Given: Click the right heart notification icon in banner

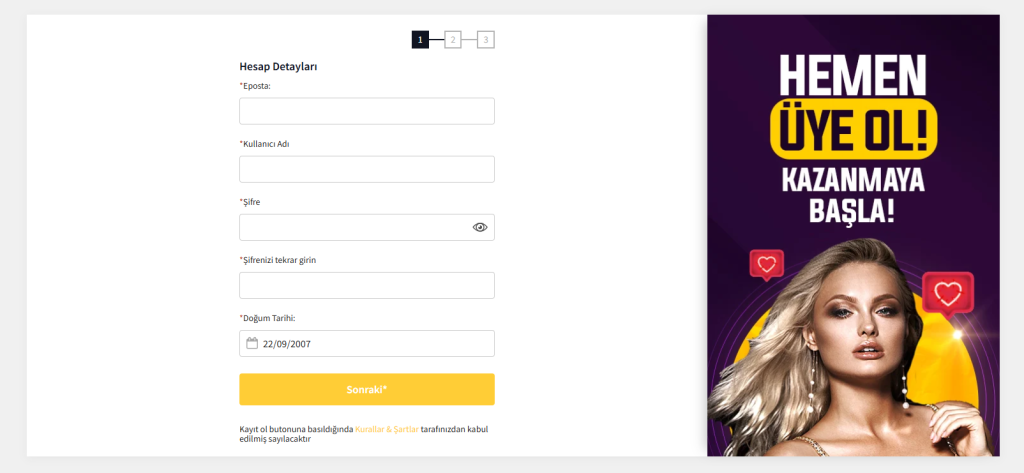Looking at the screenshot, I should click(947, 294).
